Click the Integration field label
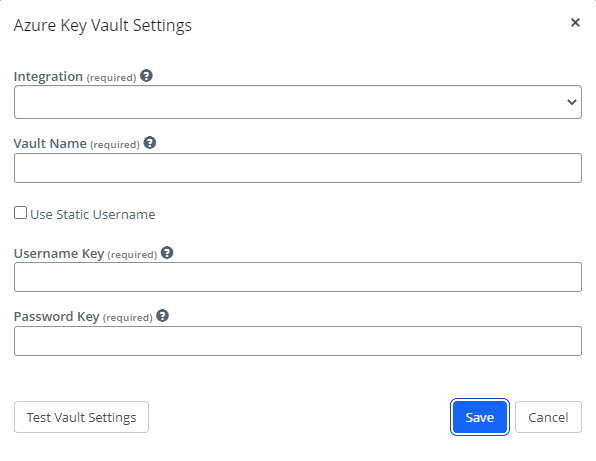596x461 pixels. pyautogui.click(x=48, y=76)
